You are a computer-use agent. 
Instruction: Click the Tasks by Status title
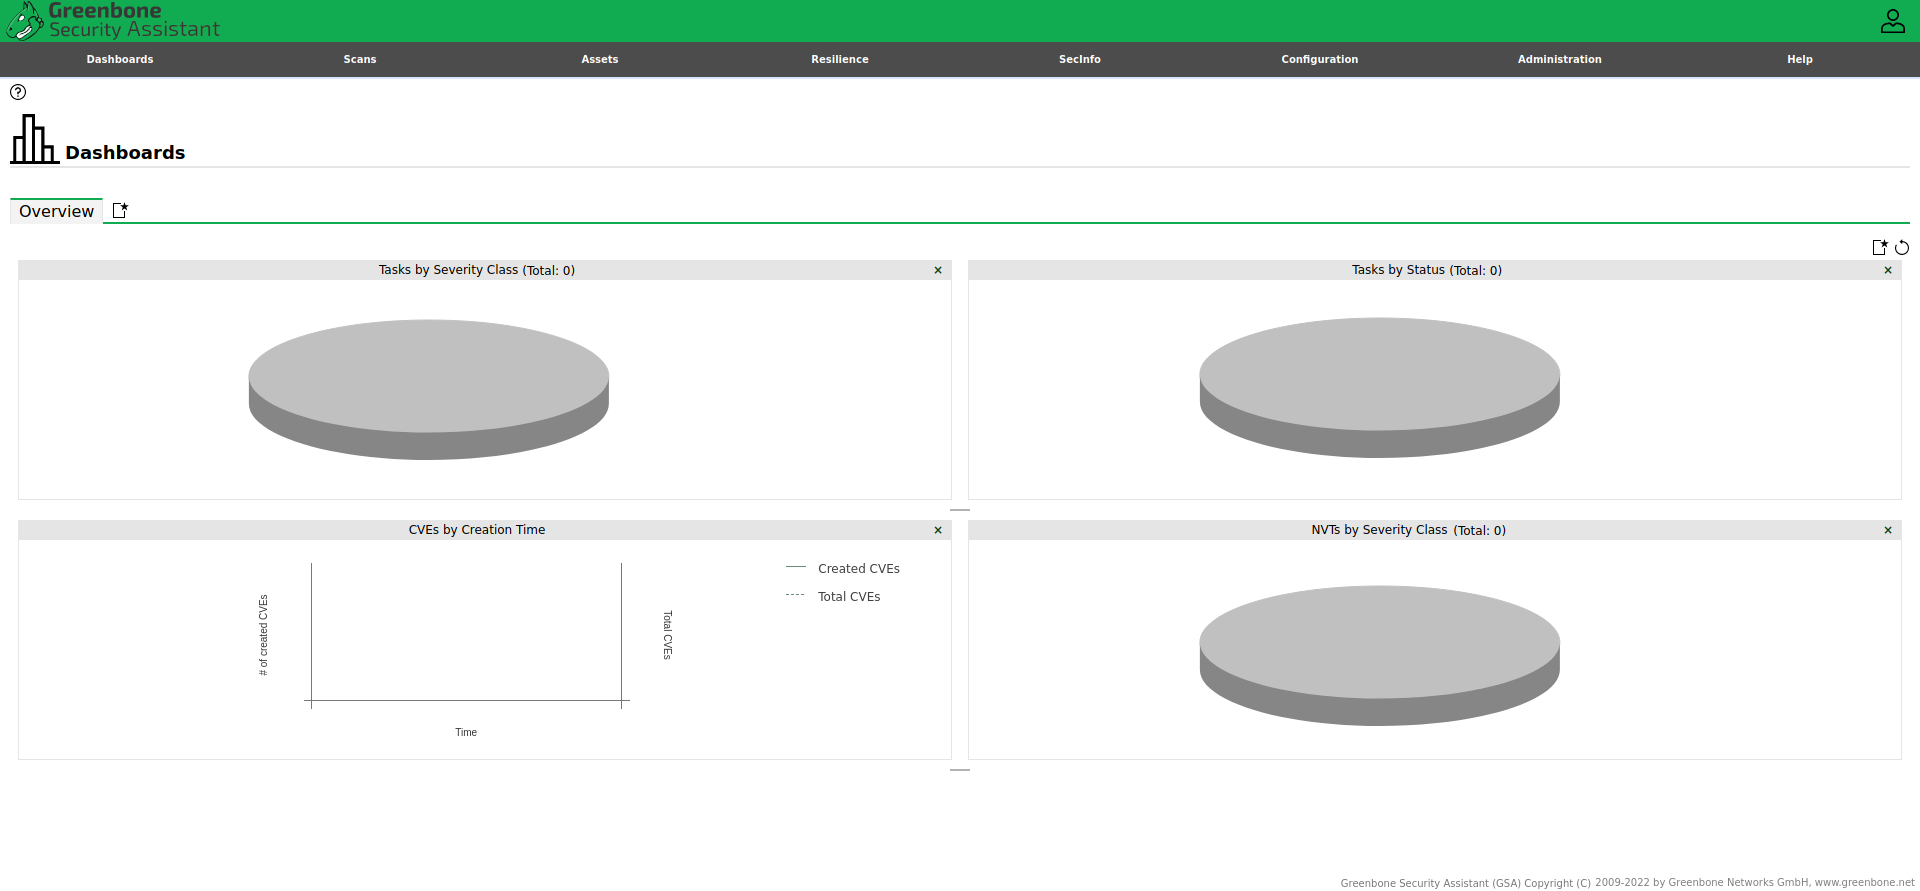pos(1426,270)
